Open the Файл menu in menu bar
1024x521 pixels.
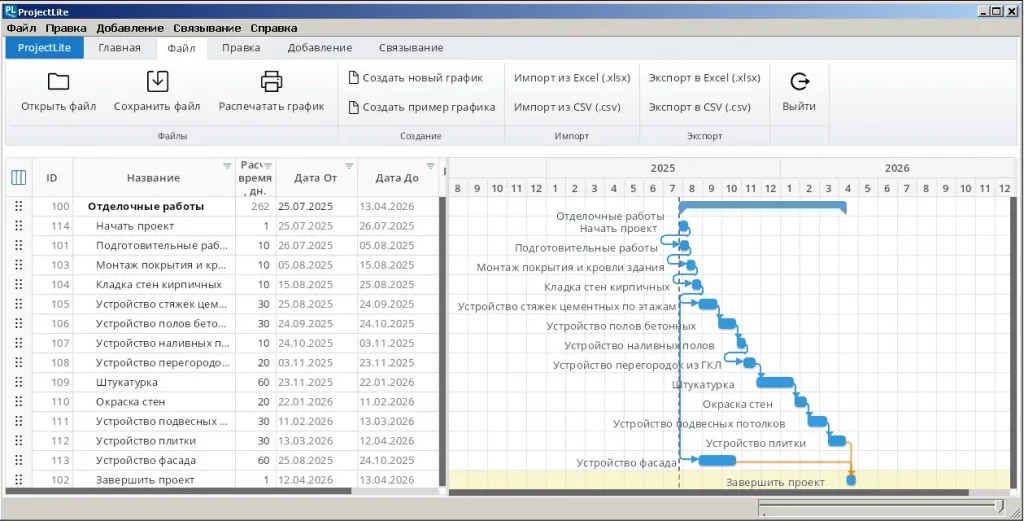click(x=22, y=28)
